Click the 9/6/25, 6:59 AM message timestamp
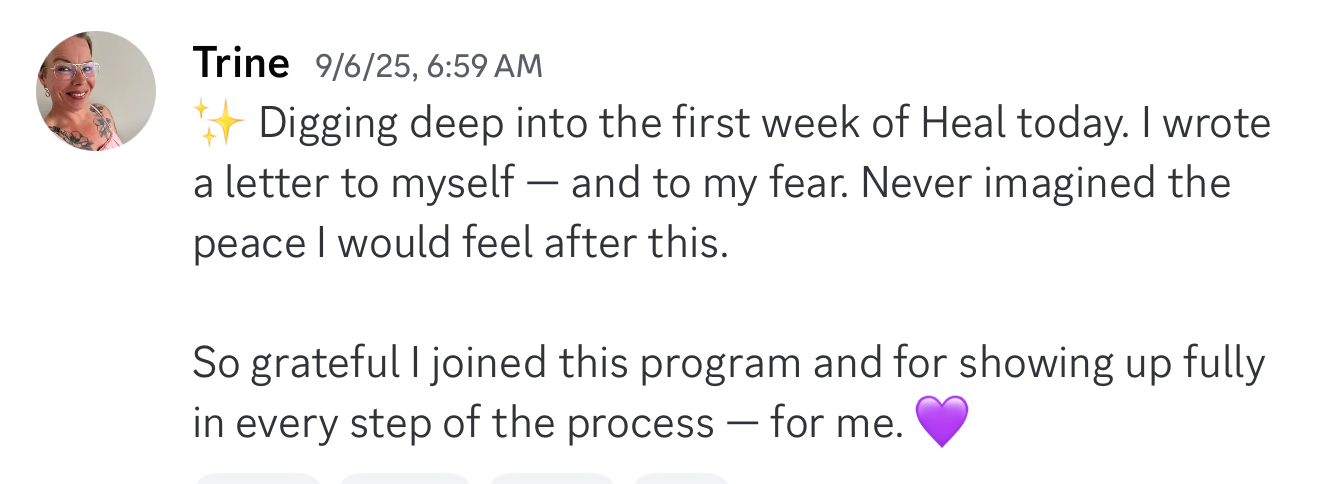 coord(428,66)
